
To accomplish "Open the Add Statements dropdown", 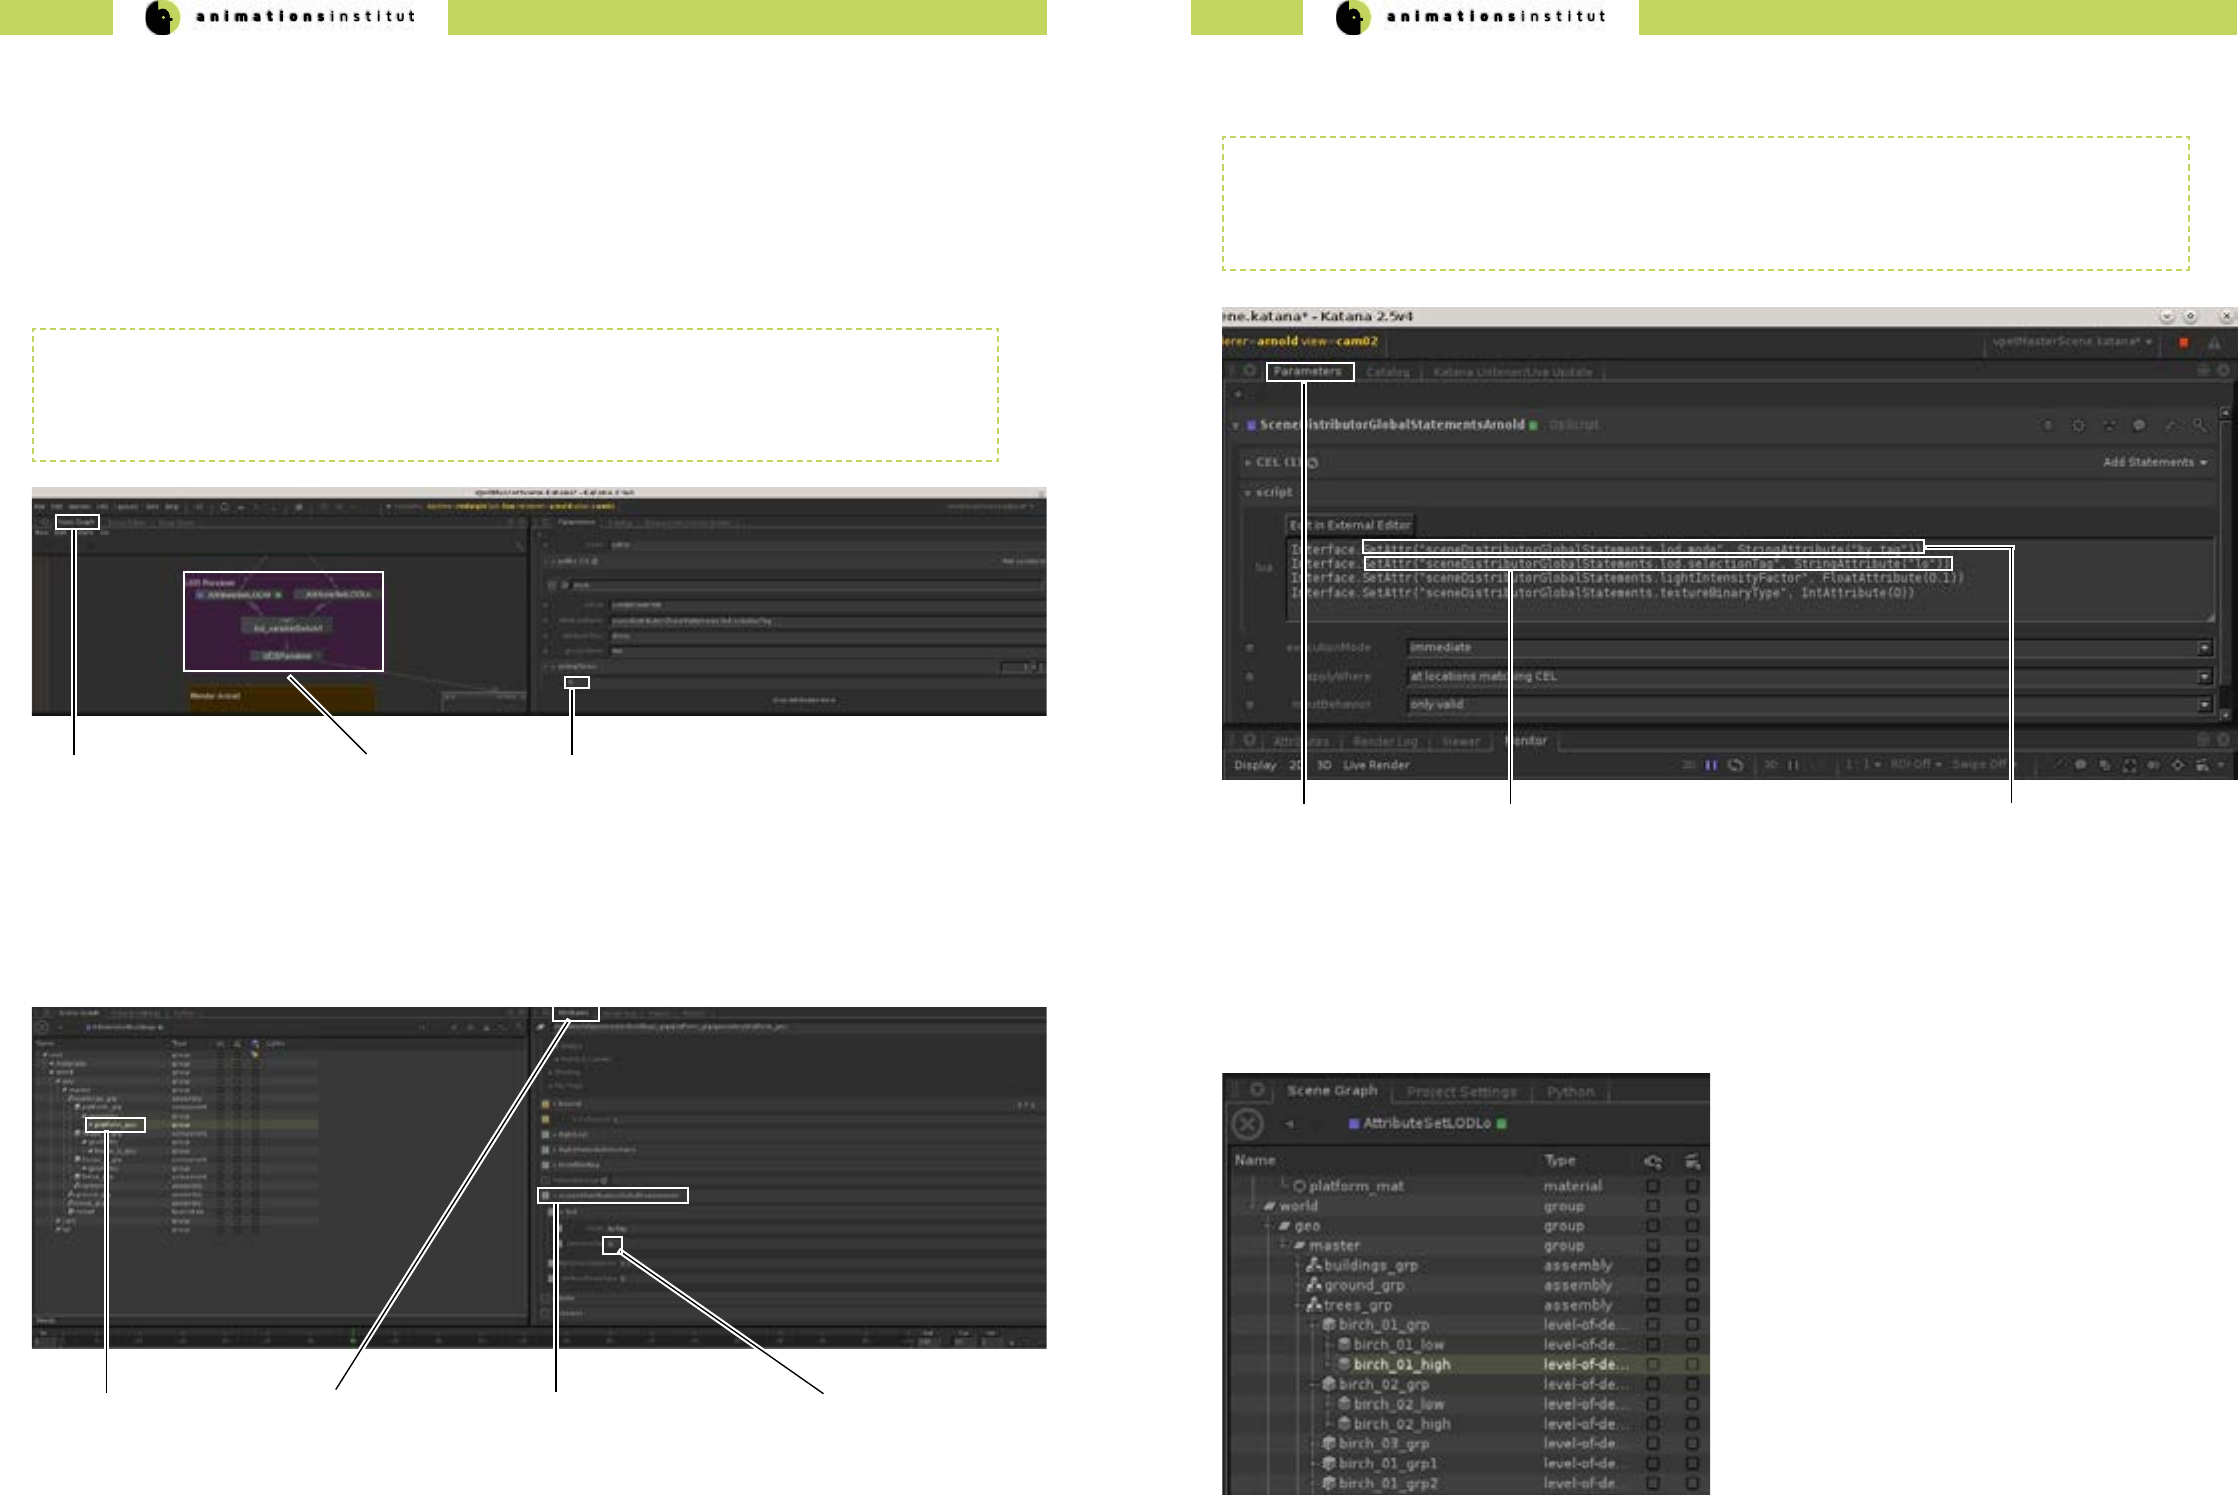I will [x=2154, y=462].
